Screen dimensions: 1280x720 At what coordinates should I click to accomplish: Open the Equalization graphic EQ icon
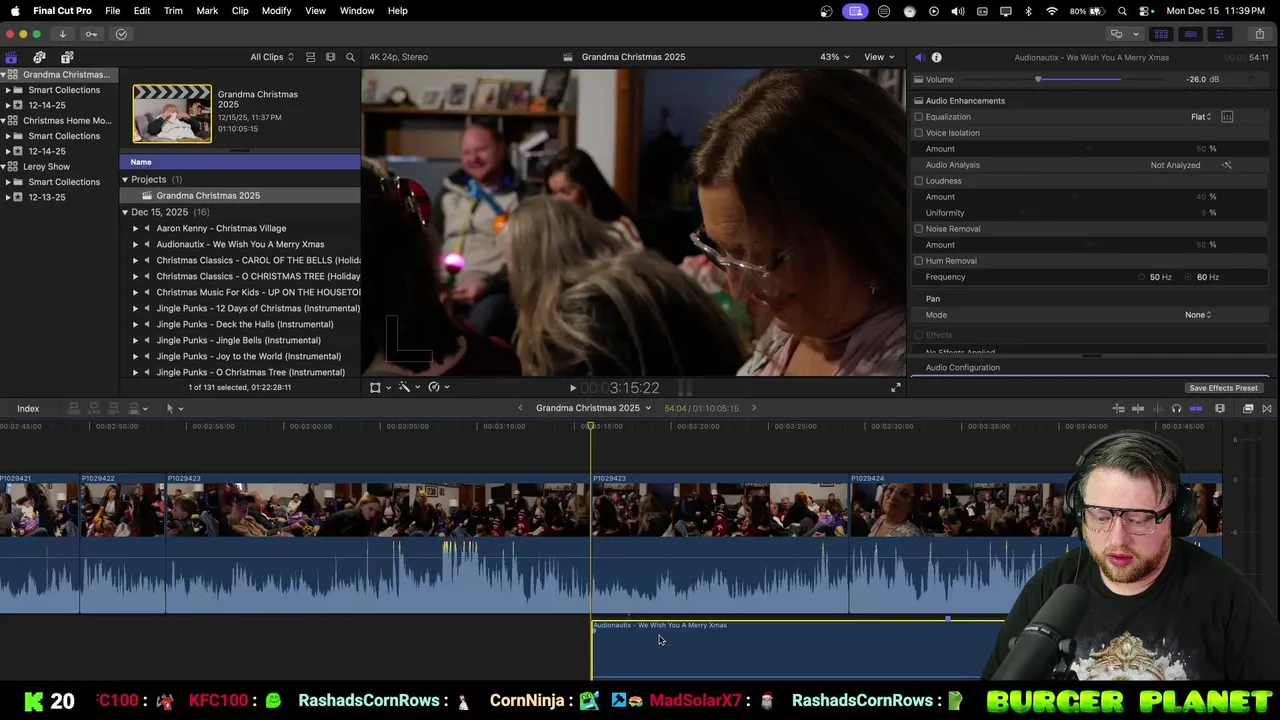coord(1227,117)
